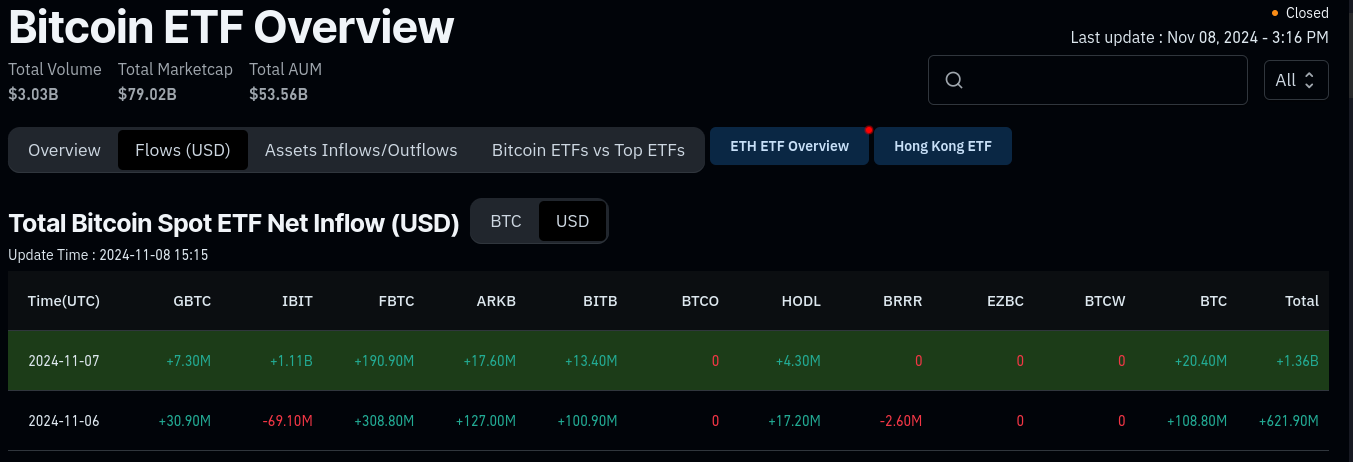
Task: Click the orange Closed status dot
Action: coord(1274,13)
